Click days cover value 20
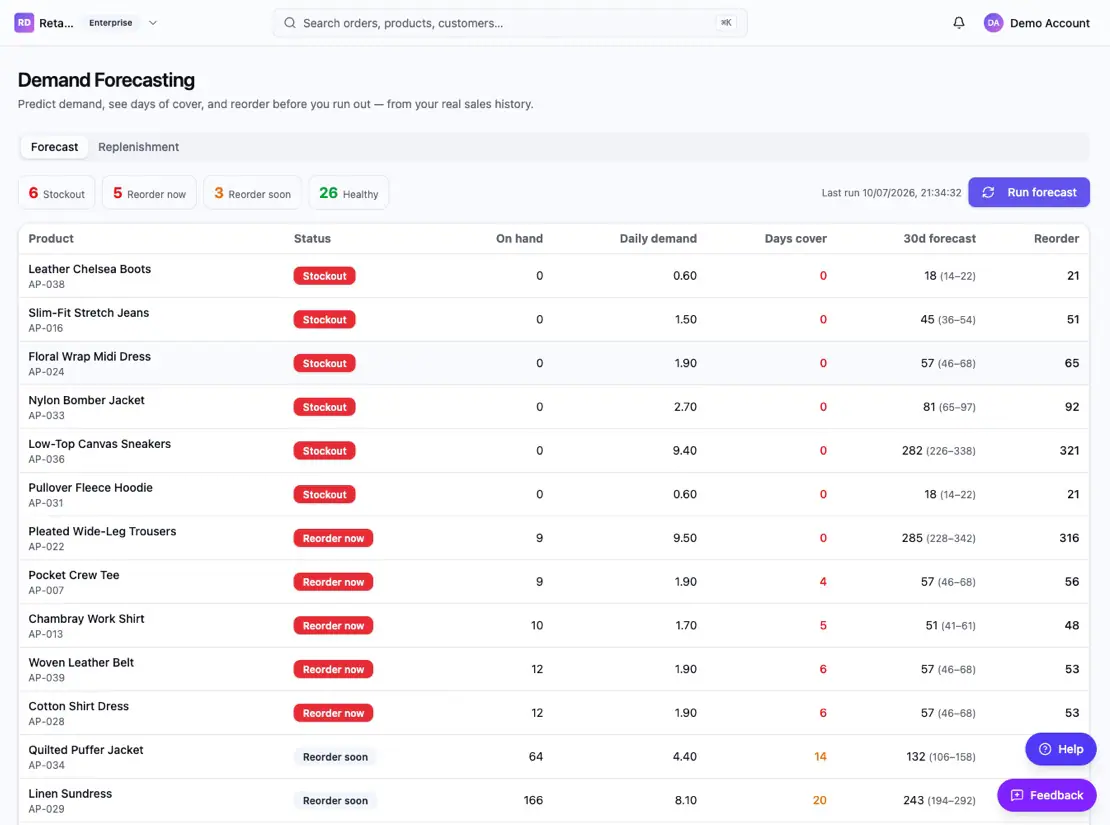The height and width of the screenshot is (825, 1110). [x=819, y=801]
